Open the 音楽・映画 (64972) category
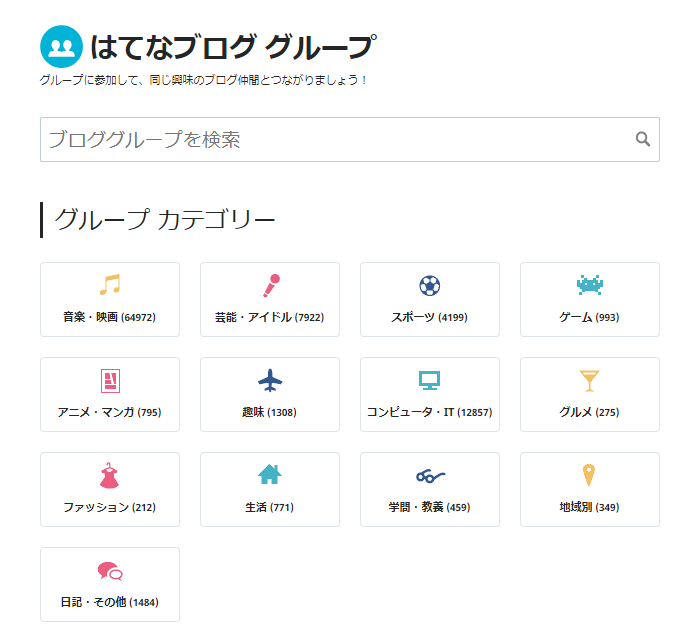 tap(110, 300)
